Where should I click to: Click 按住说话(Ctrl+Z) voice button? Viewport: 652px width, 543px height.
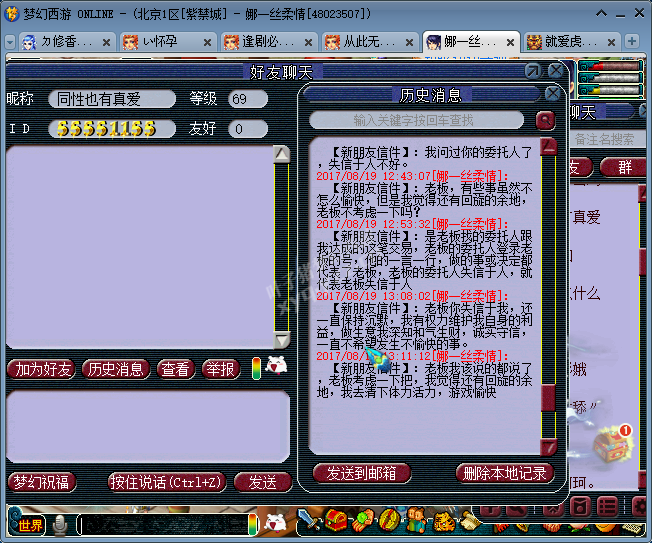click(x=167, y=482)
